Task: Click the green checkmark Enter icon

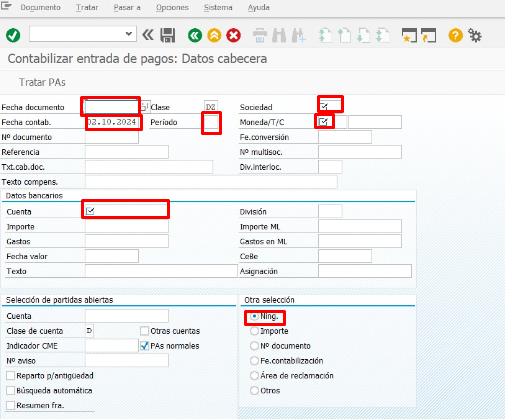Action: pyautogui.click(x=13, y=35)
